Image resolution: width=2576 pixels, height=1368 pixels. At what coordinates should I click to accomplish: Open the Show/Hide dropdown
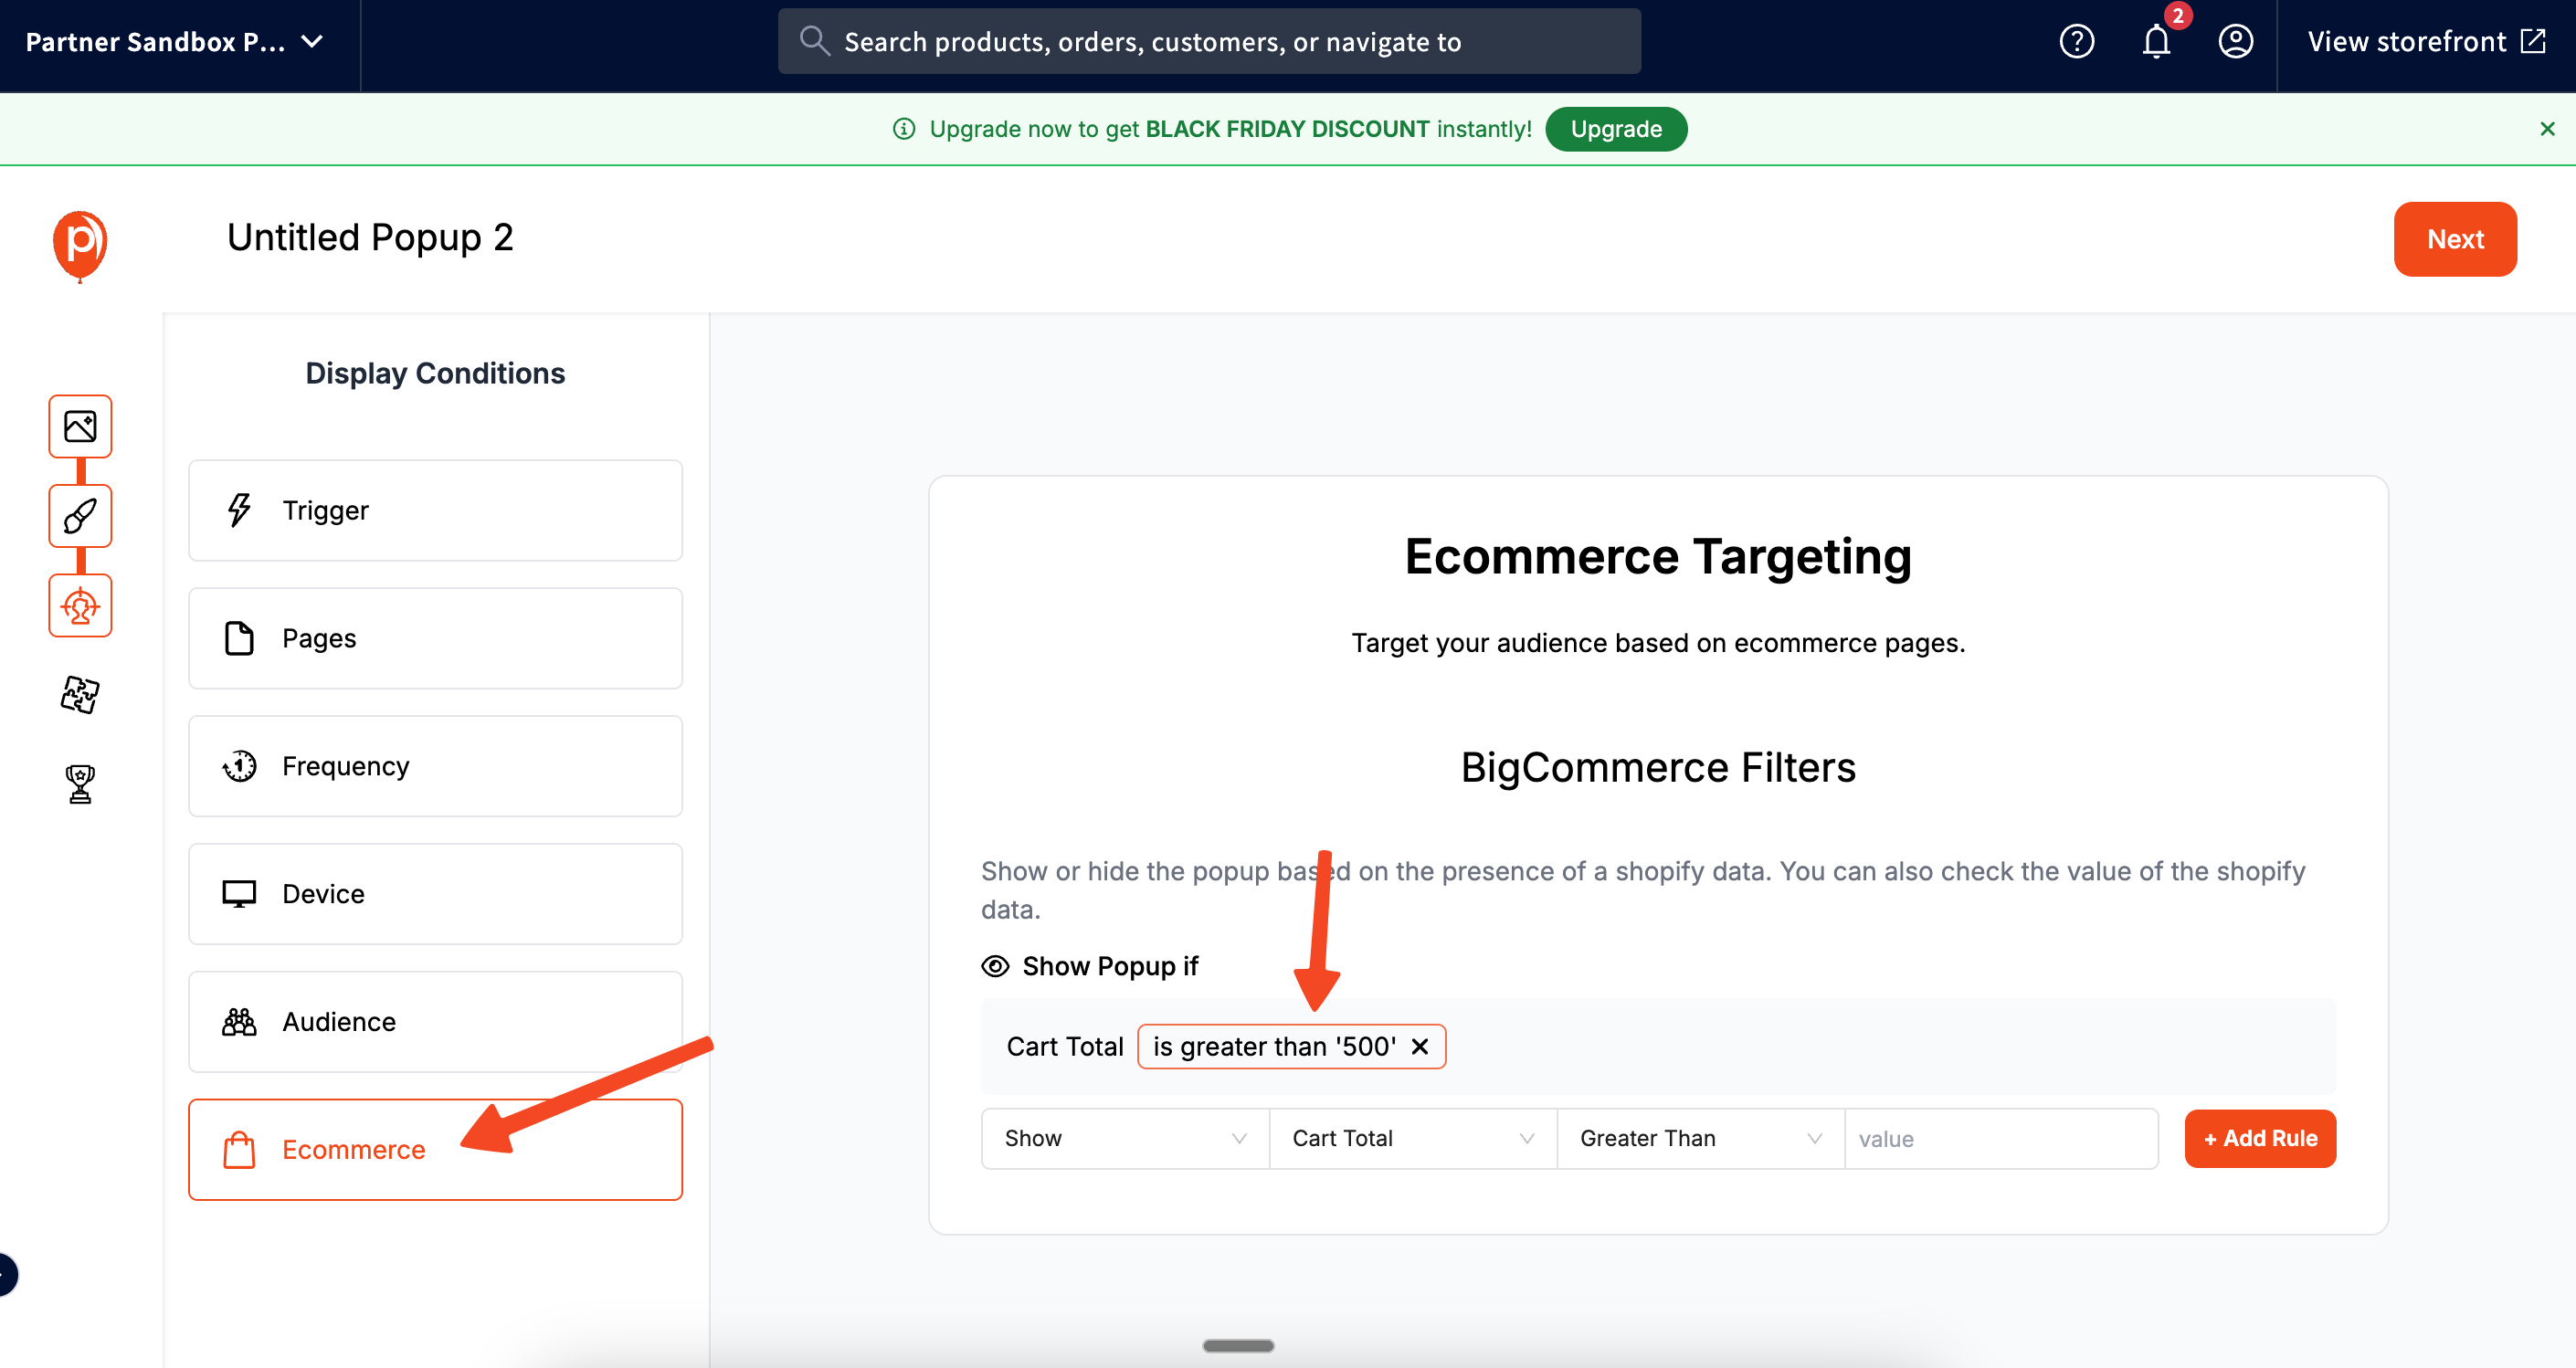tap(1122, 1138)
